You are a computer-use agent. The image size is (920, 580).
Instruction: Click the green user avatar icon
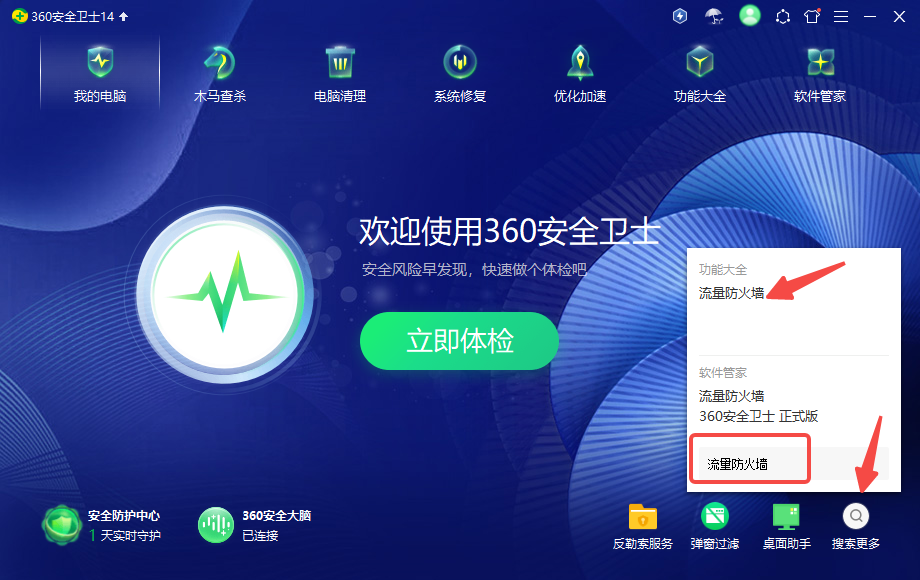[749, 16]
